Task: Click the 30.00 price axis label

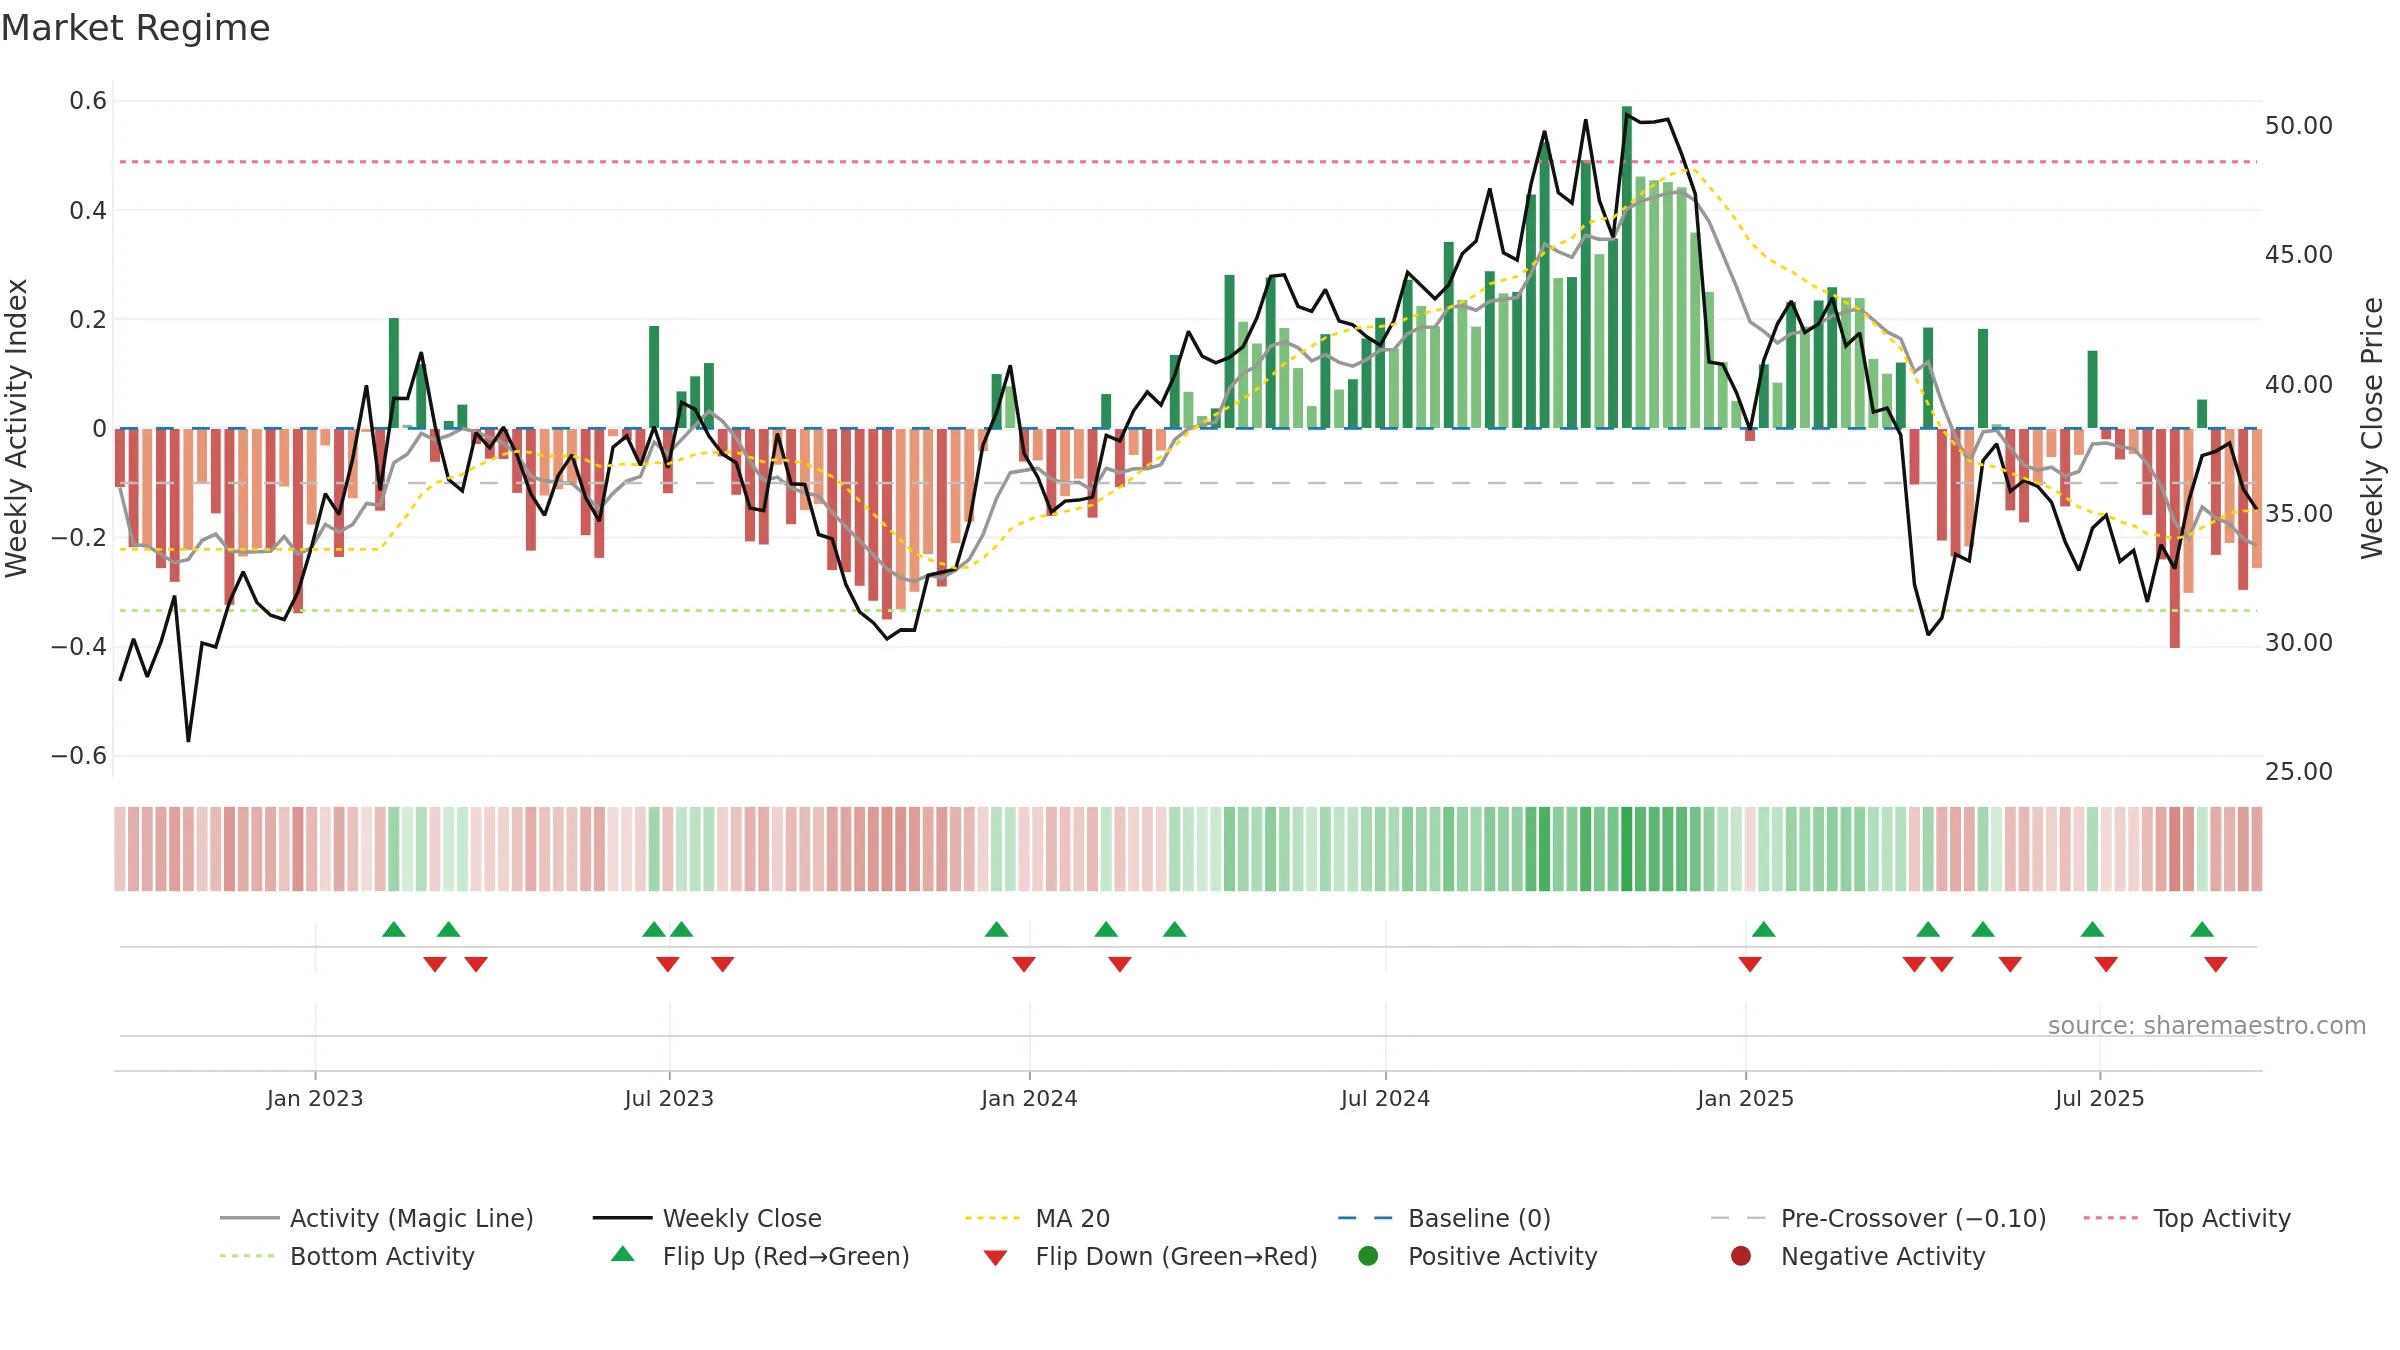Action: tap(2299, 642)
